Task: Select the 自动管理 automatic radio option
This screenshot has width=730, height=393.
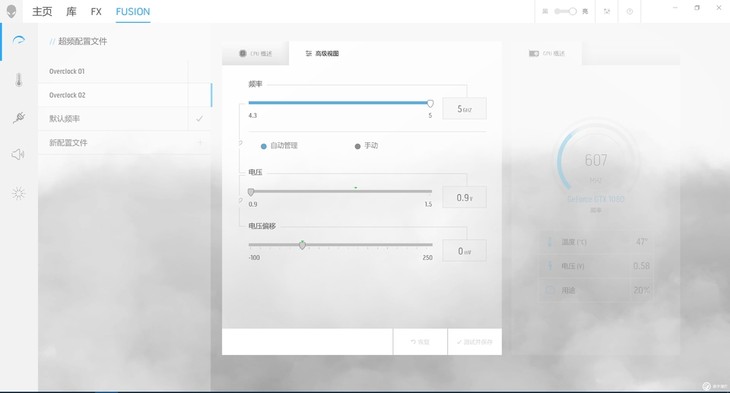Action: (279, 146)
